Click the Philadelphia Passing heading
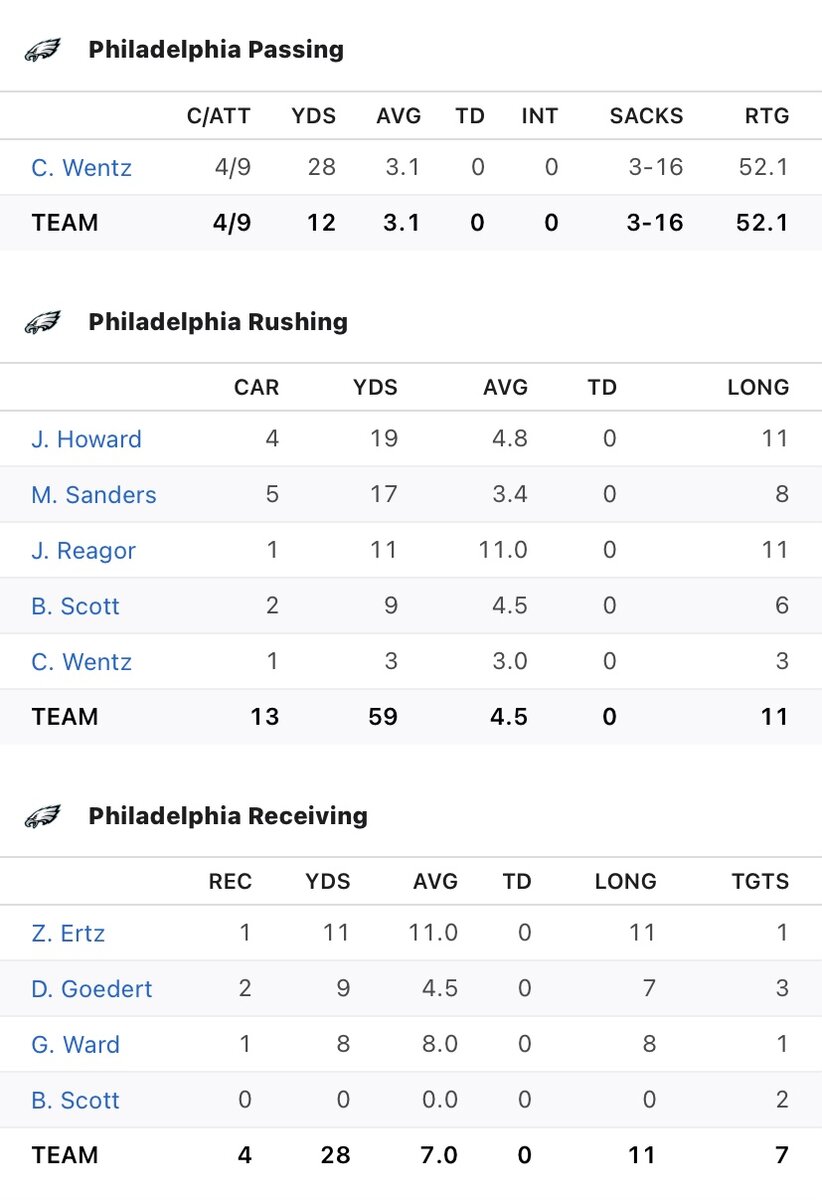Viewport: 822px width, 1200px height. 216,50
